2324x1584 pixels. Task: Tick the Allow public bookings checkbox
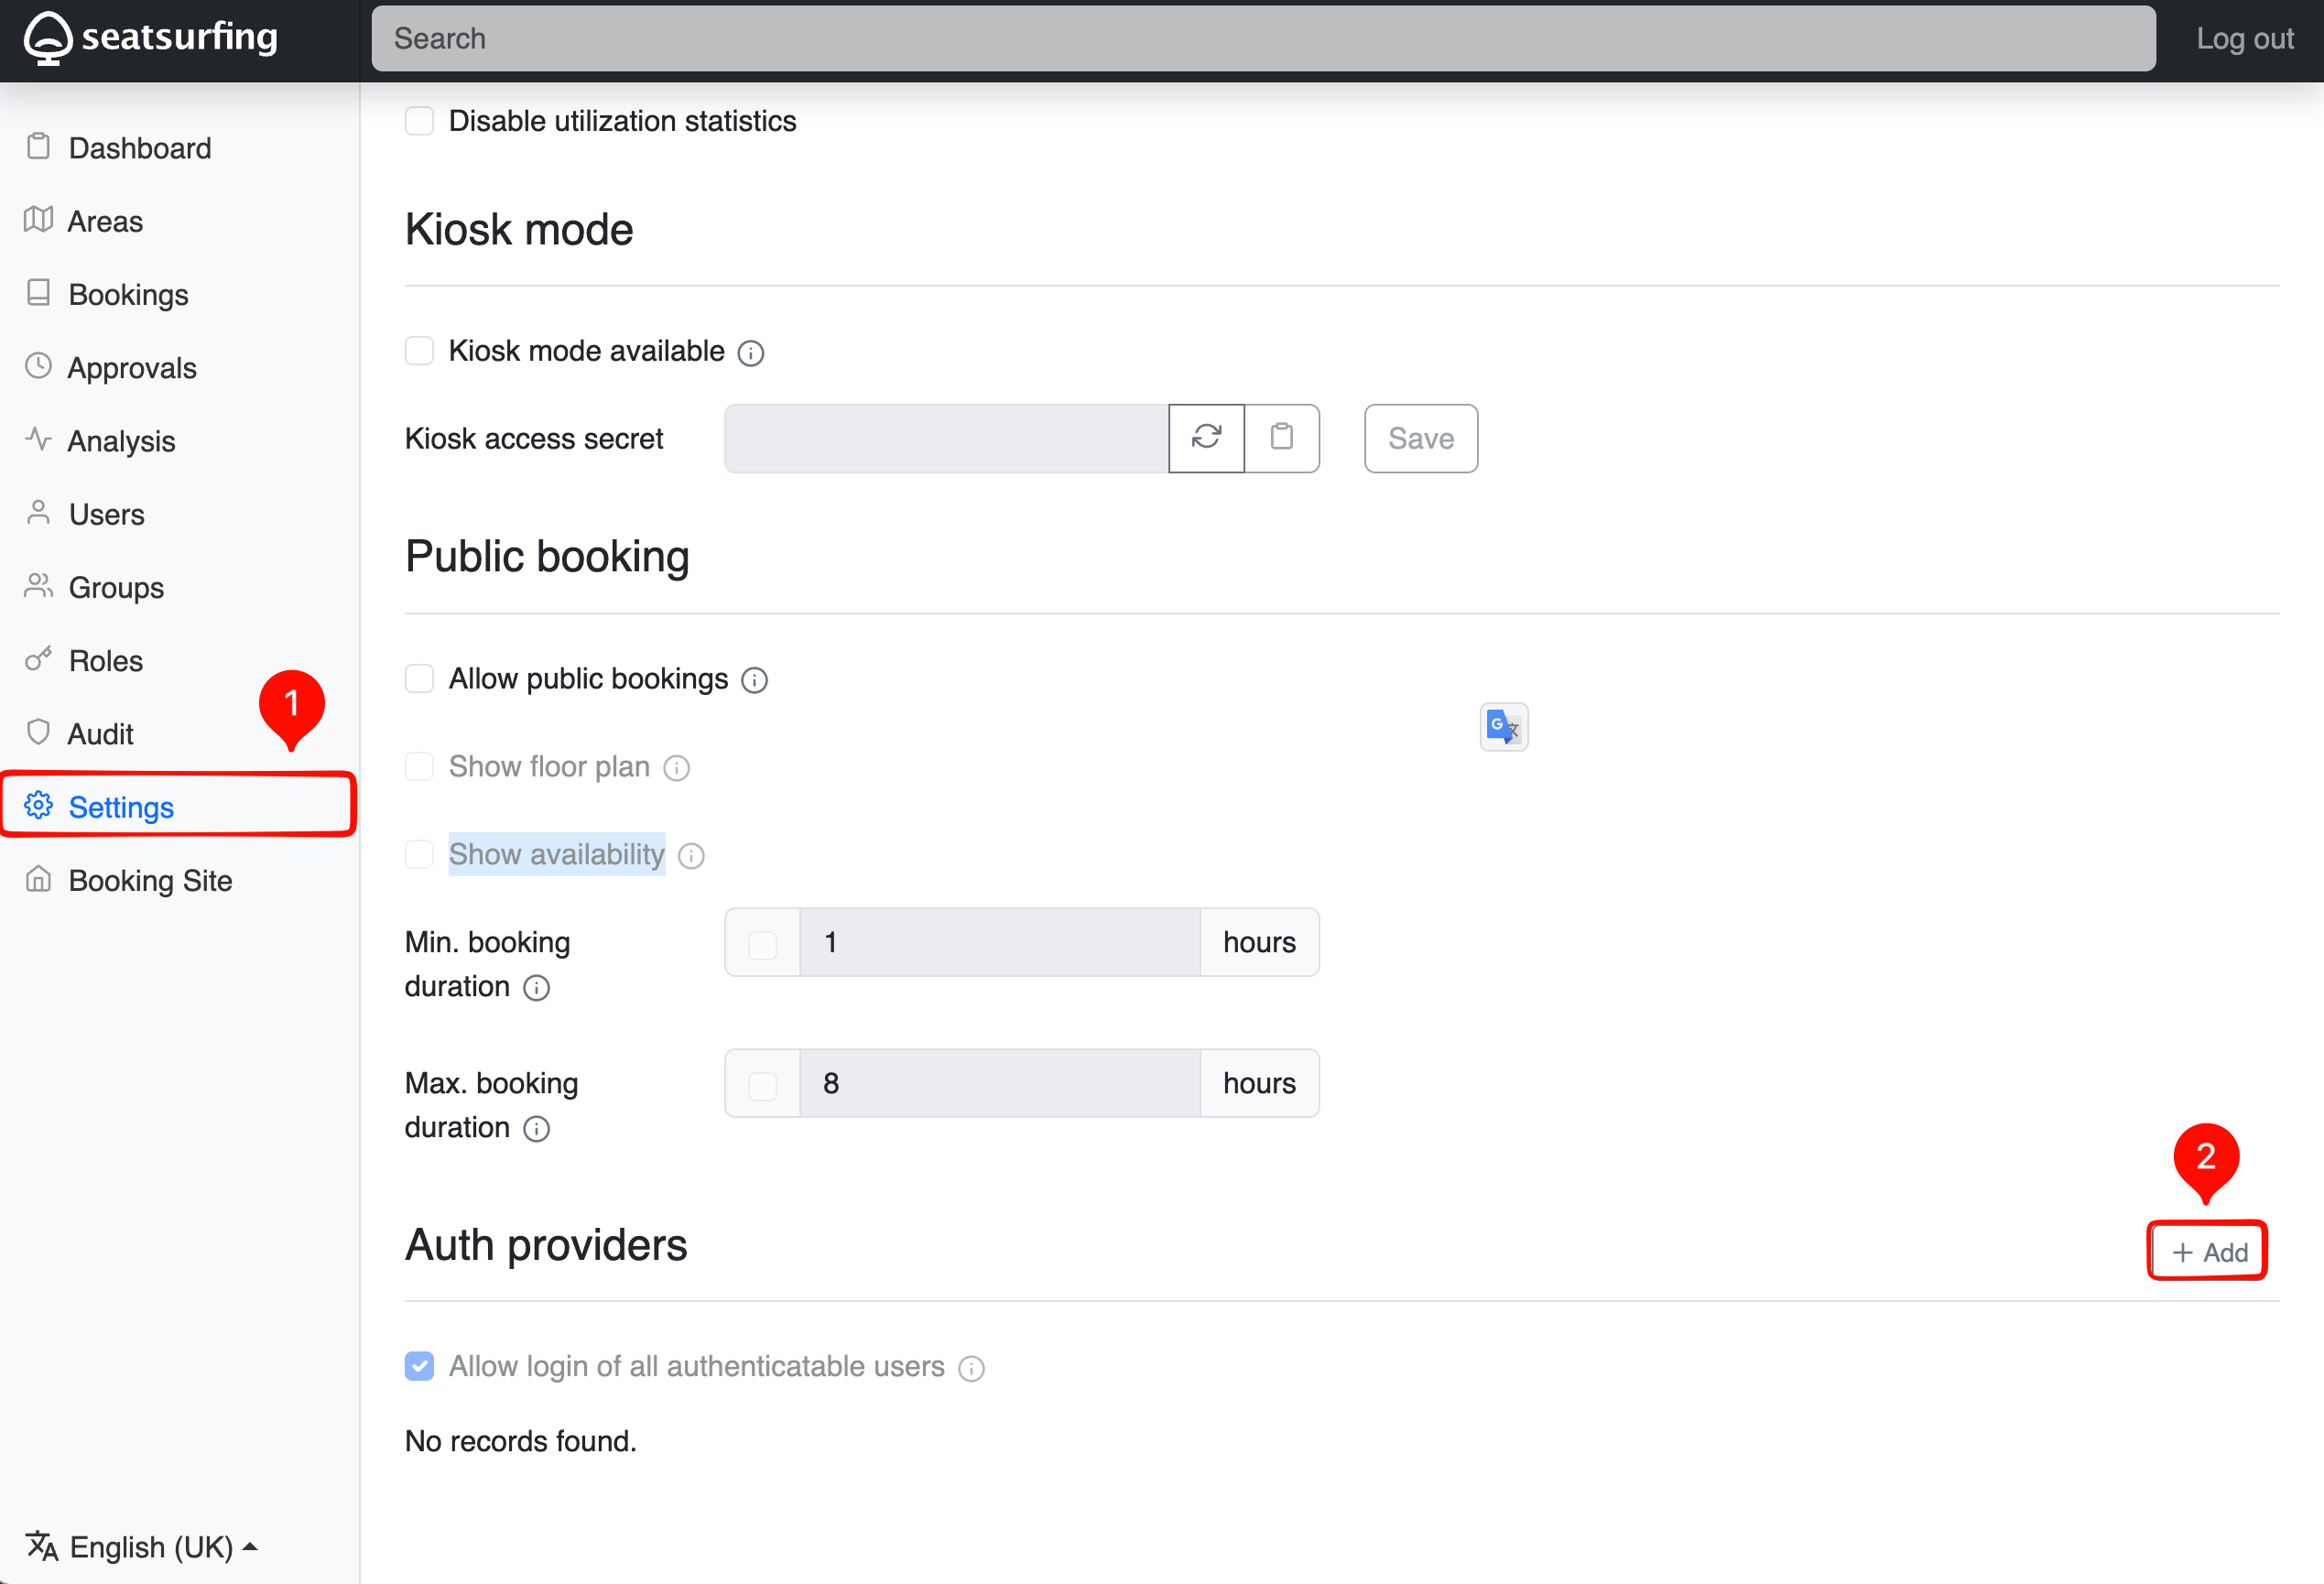click(419, 679)
